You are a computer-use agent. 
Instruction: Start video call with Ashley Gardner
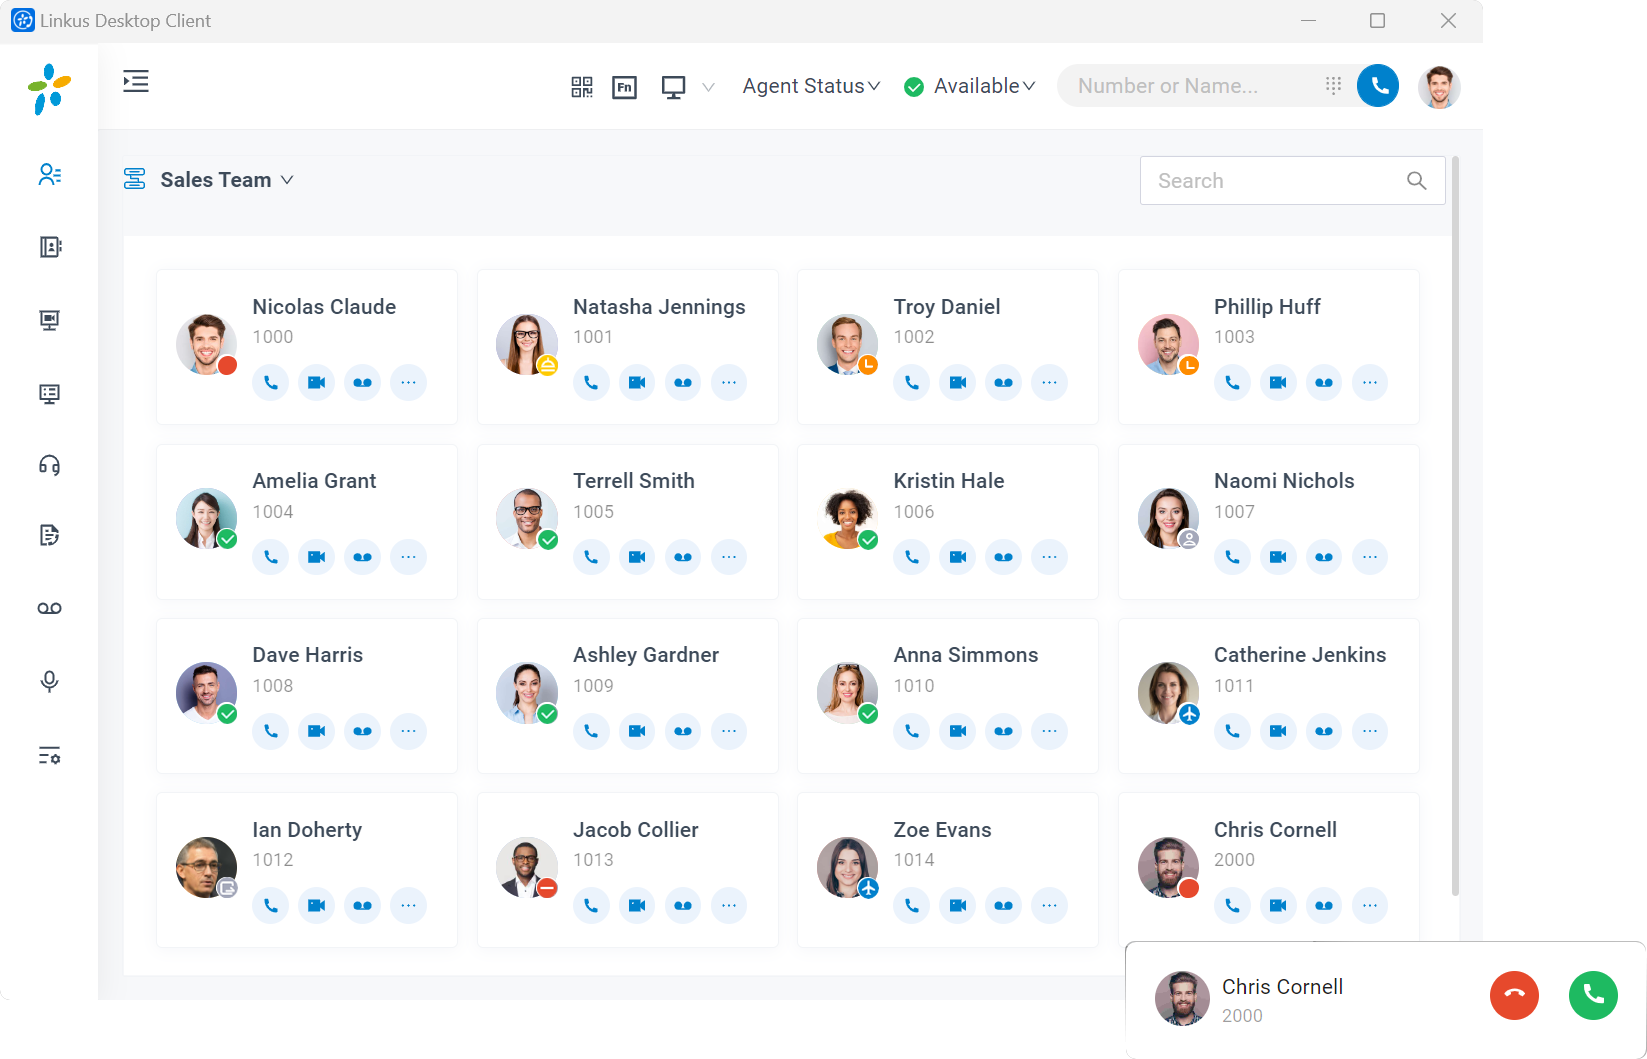(637, 731)
